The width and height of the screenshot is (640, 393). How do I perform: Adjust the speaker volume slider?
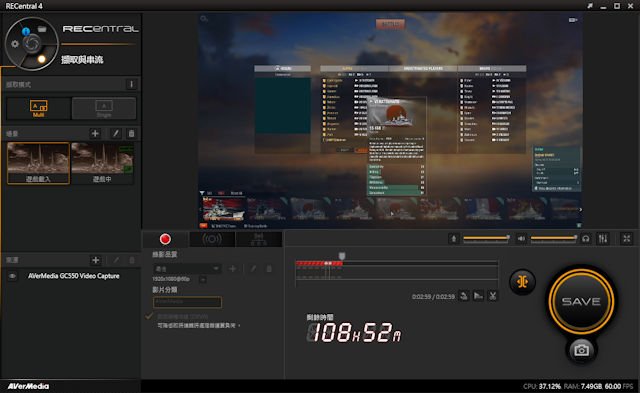click(553, 238)
